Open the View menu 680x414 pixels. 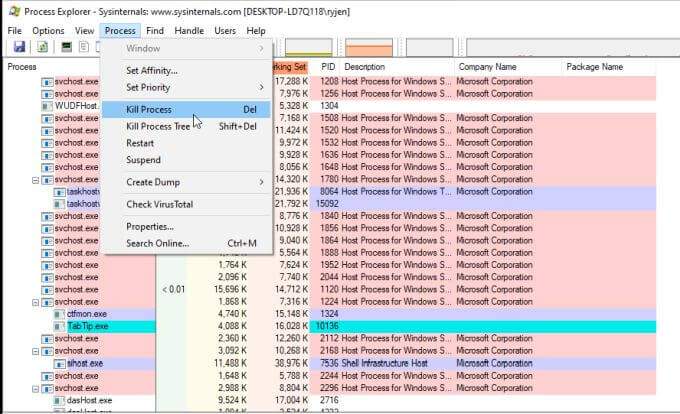[84, 31]
